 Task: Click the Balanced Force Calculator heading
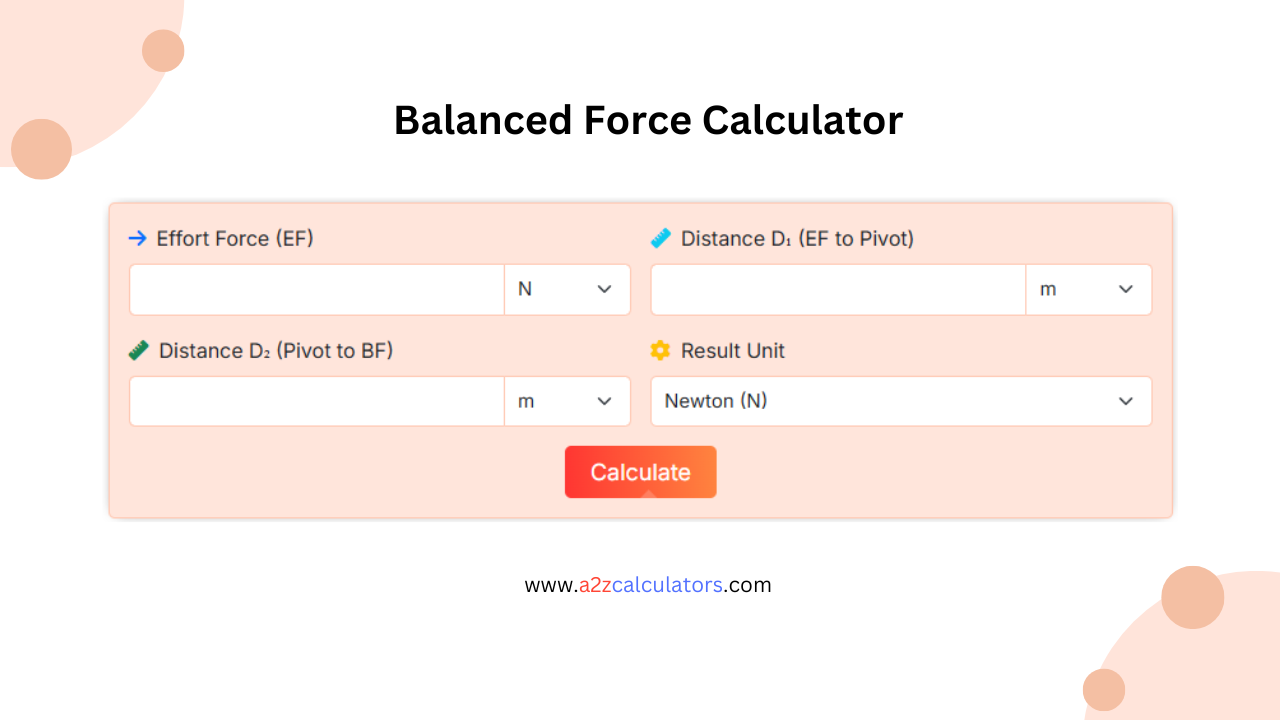pyautogui.click(x=648, y=119)
